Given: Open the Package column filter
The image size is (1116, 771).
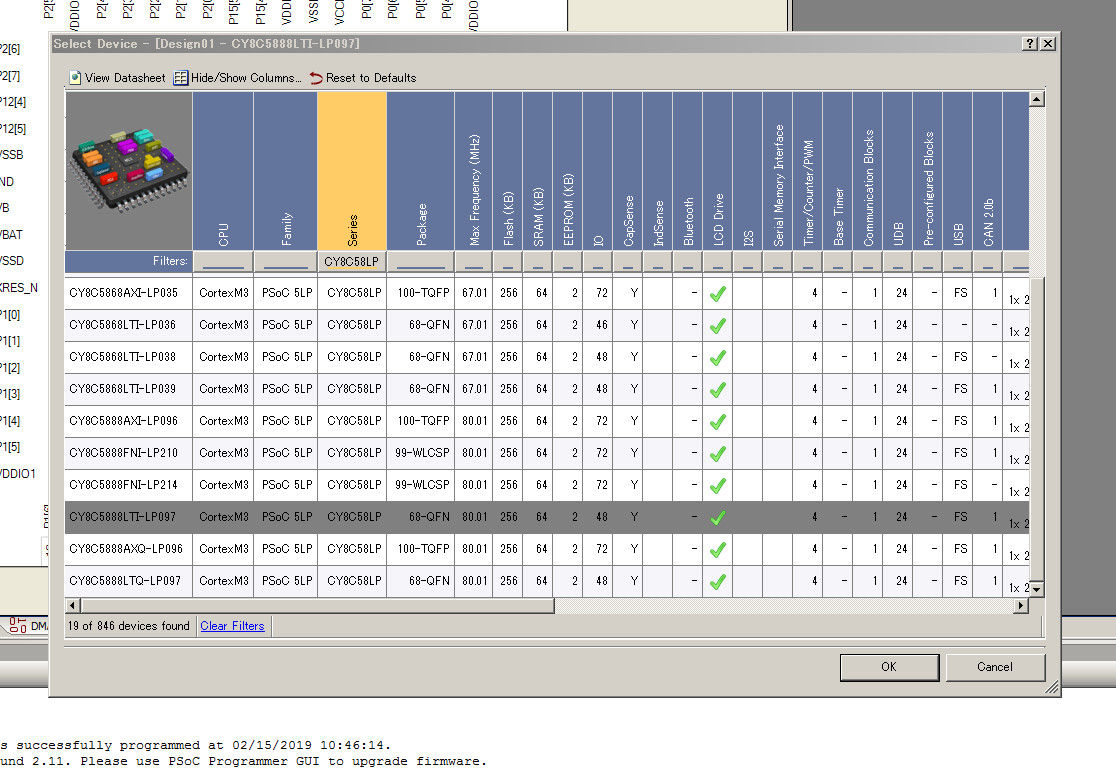Looking at the screenshot, I should pyautogui.click(x=421, y=262).
